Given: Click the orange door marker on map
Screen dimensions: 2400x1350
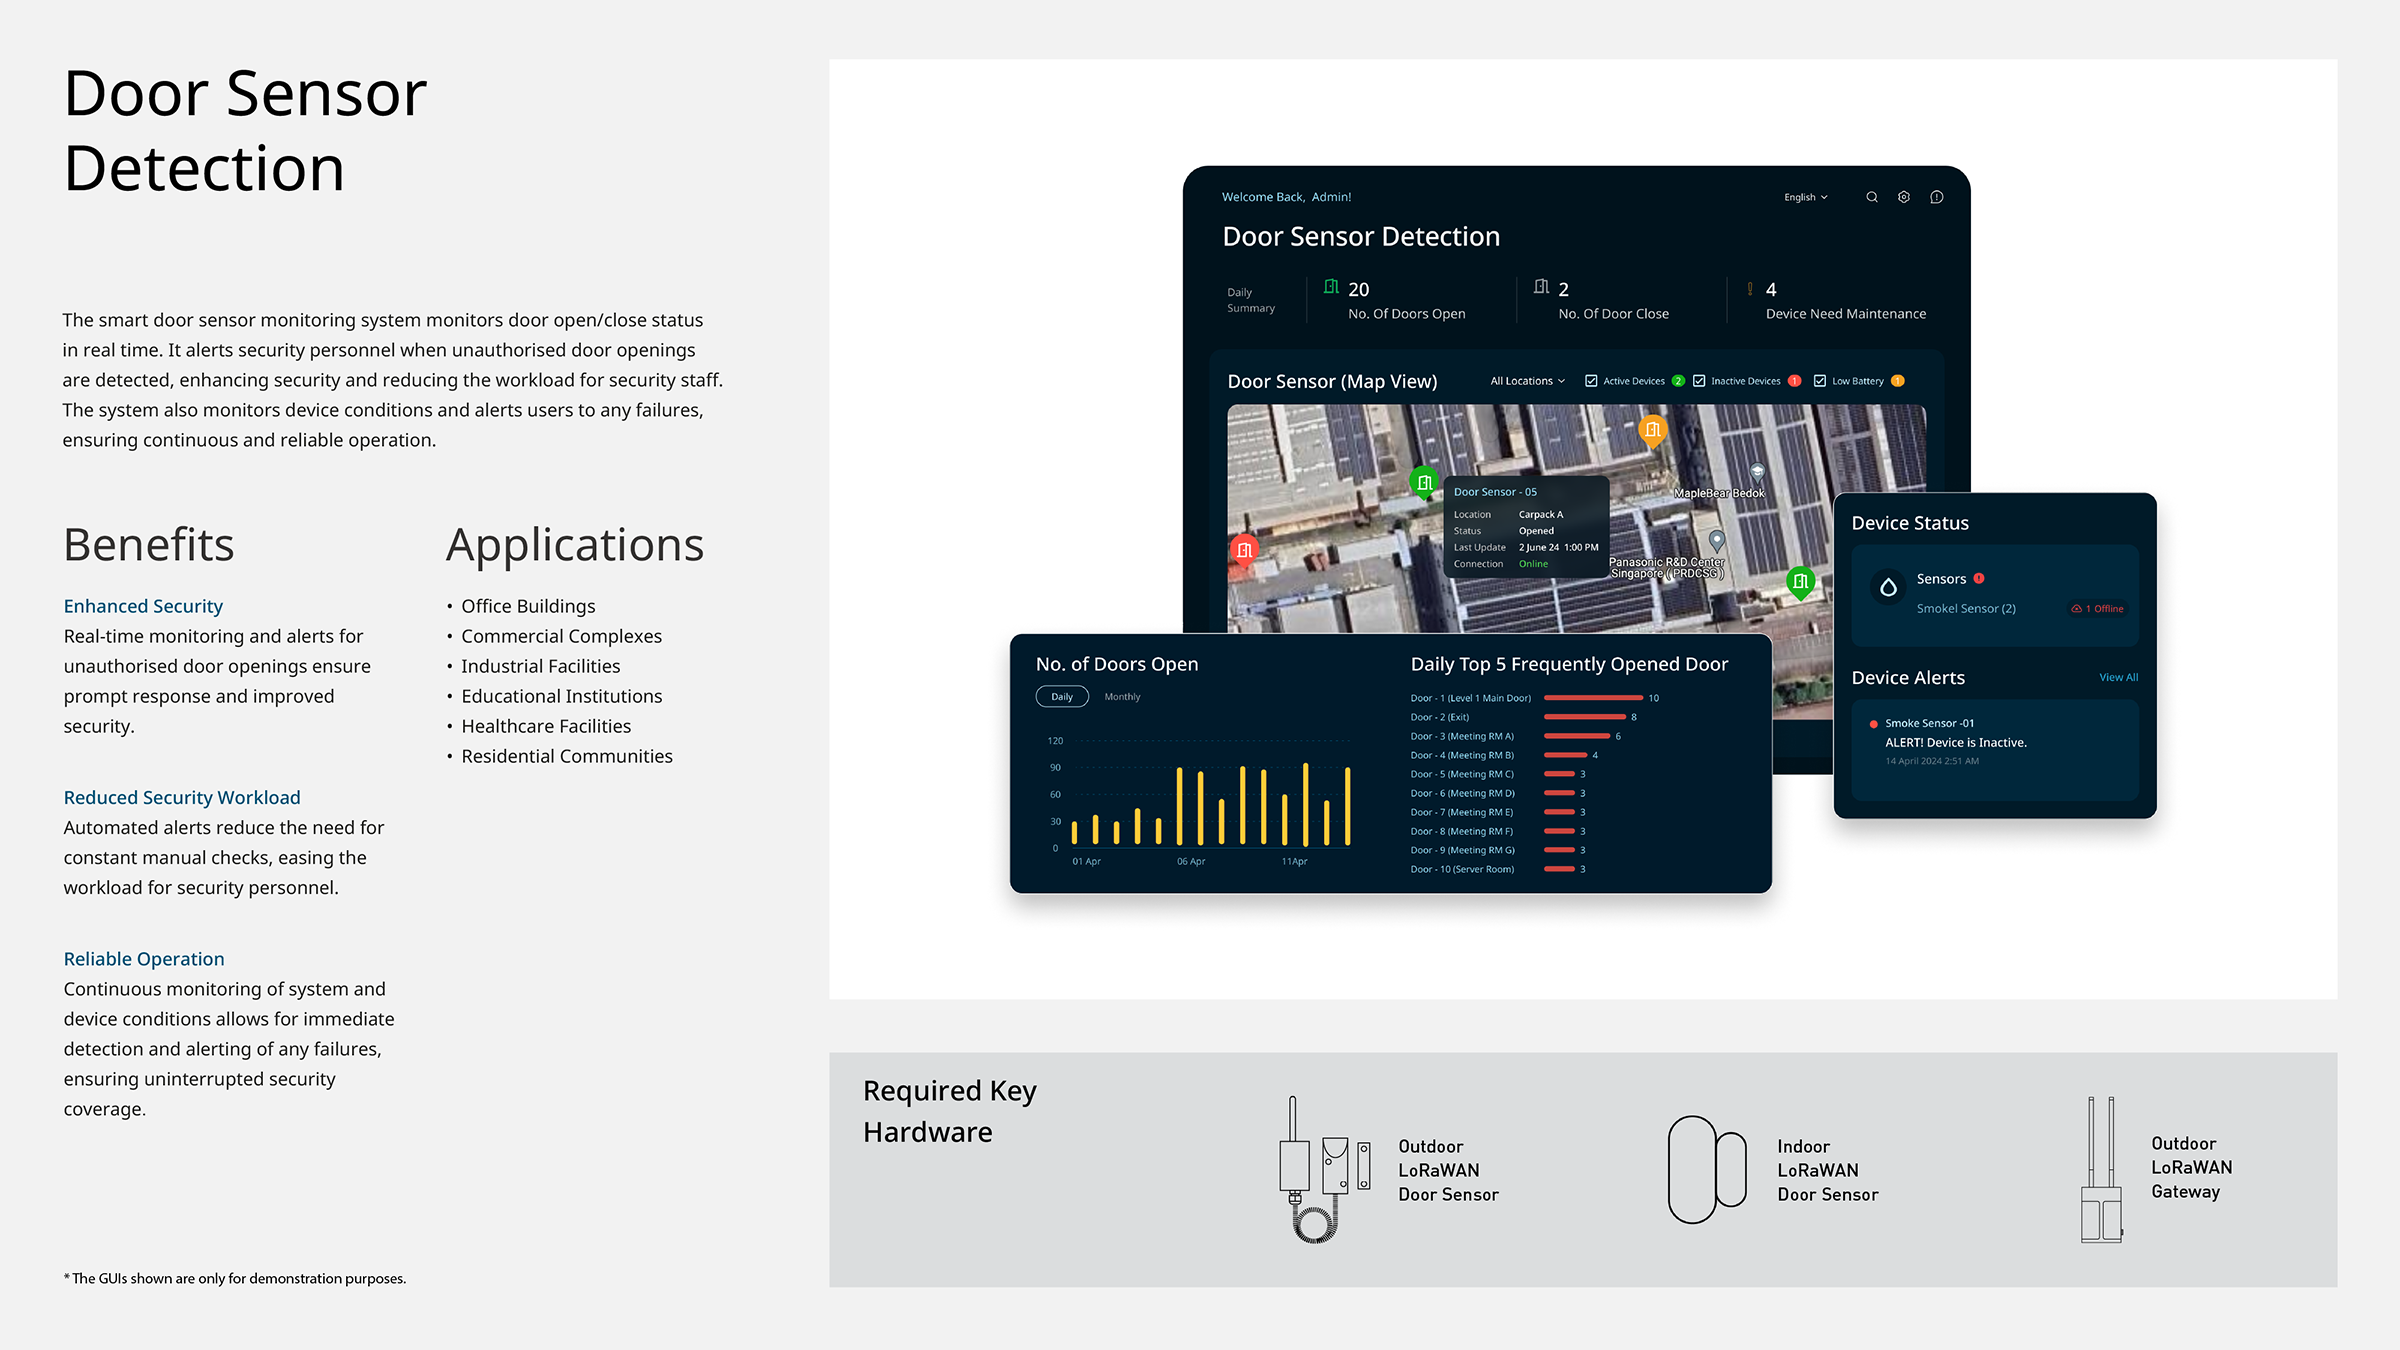Looking at the screenshot, I should (1653, 430).
